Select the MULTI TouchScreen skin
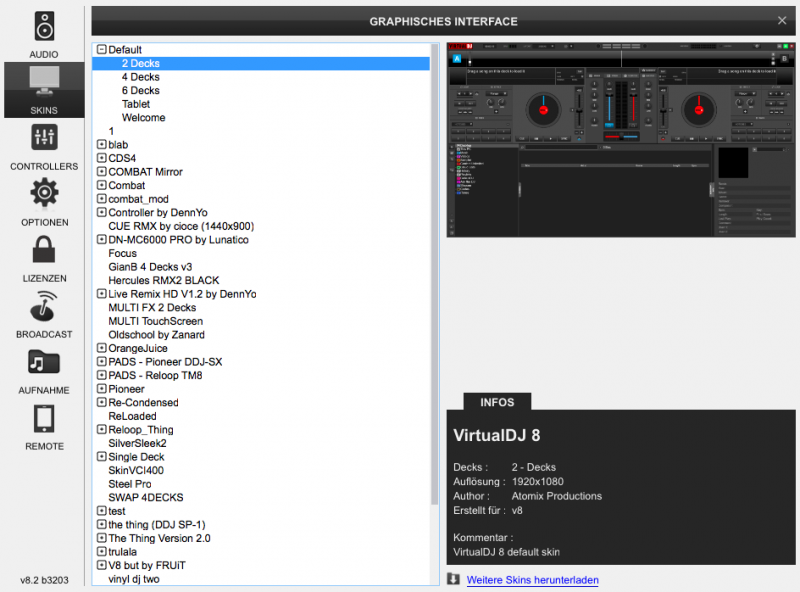Image resolution: width=800 pixels, height=592 pixels. (x=156, y=321)
